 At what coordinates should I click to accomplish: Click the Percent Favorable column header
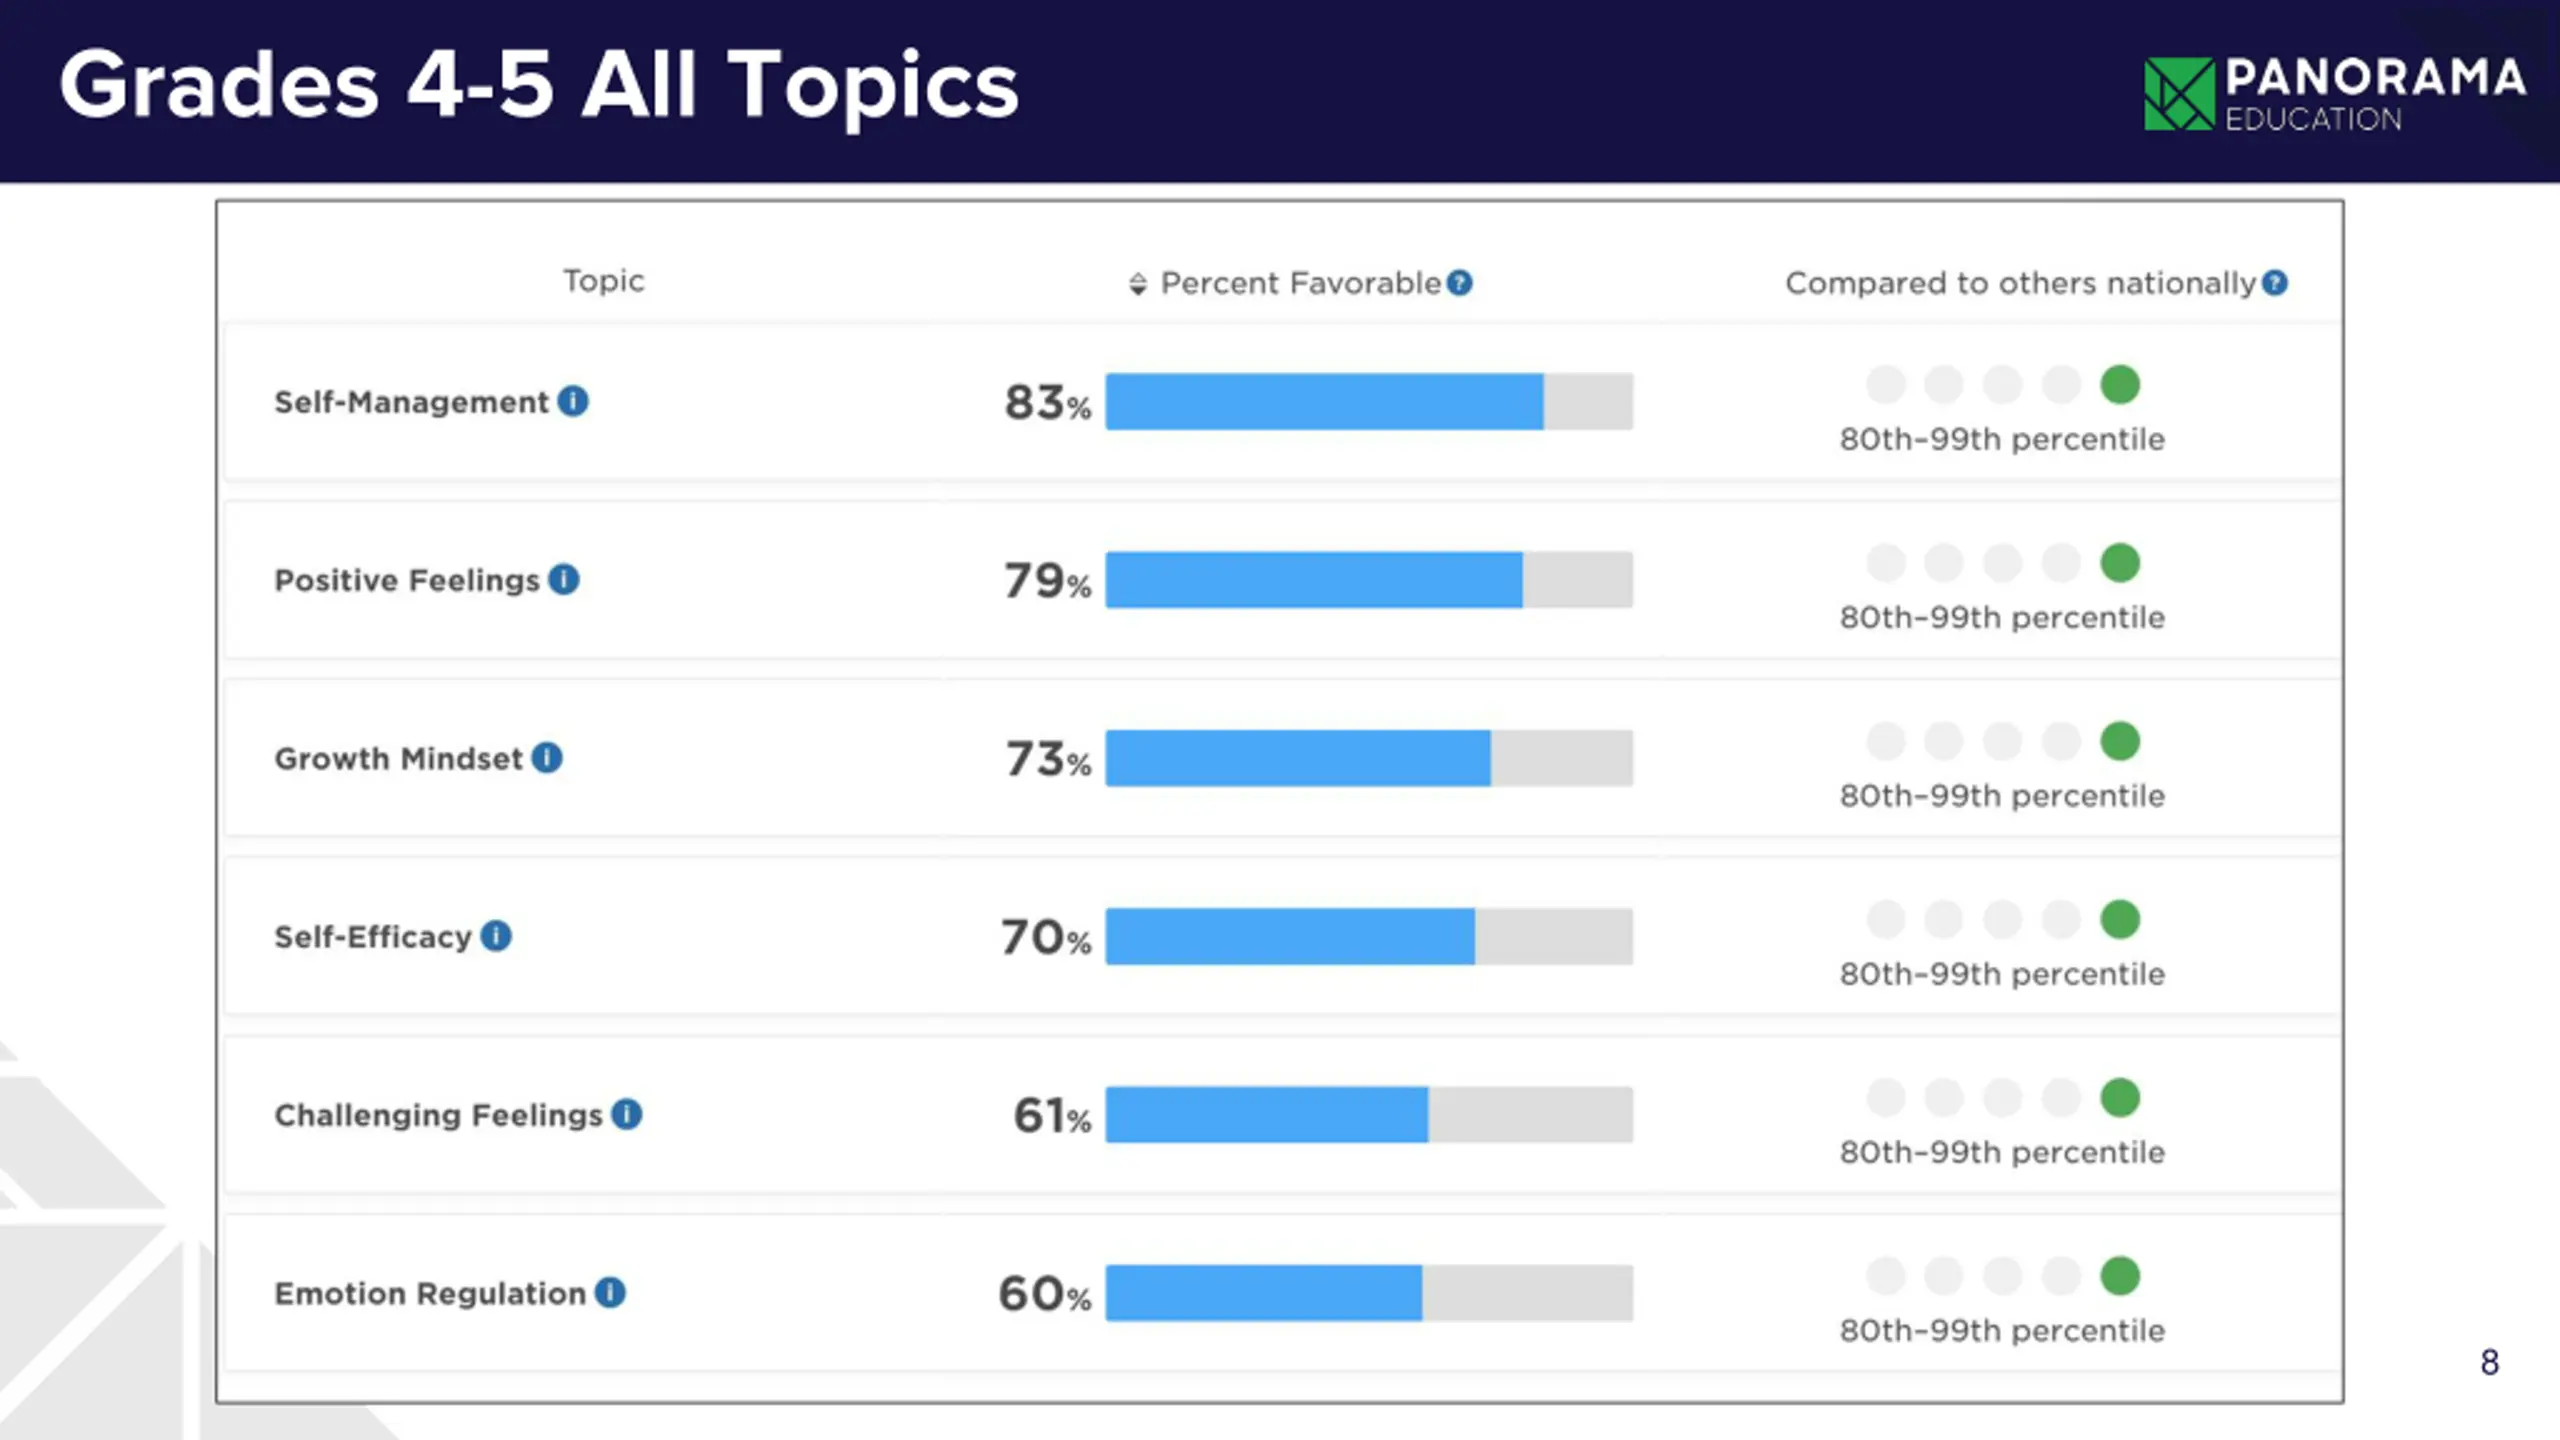[1300, 284]
